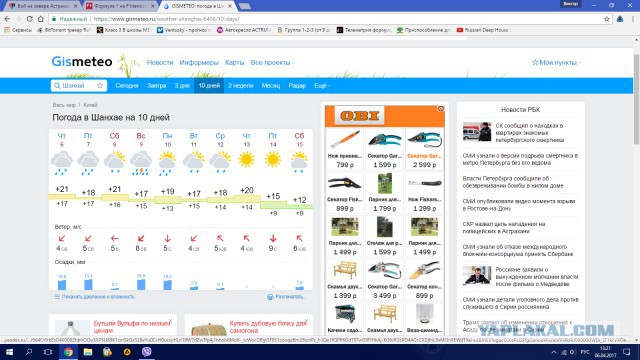
Task: Switch to the Формула 1 browser tab
Action: click(x=120, y=6)
